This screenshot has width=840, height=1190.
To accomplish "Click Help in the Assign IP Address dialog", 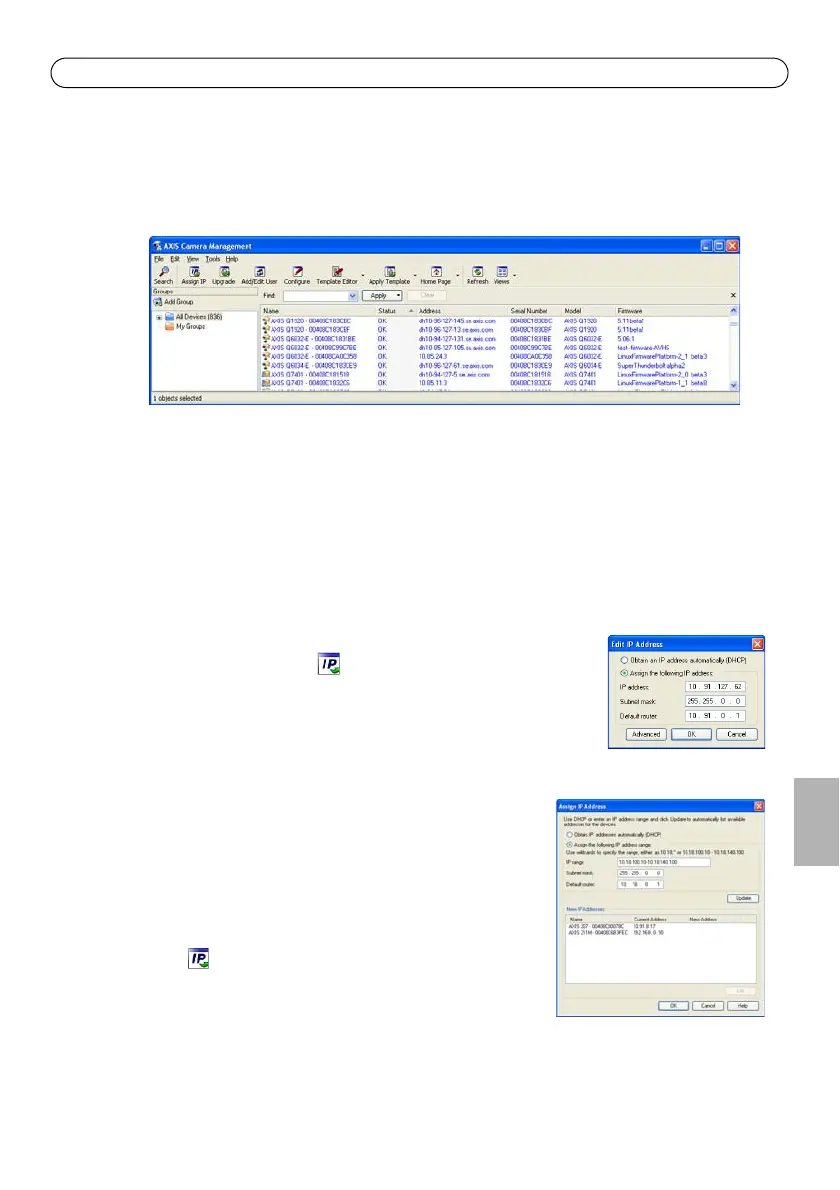I will coord(743,1006).
